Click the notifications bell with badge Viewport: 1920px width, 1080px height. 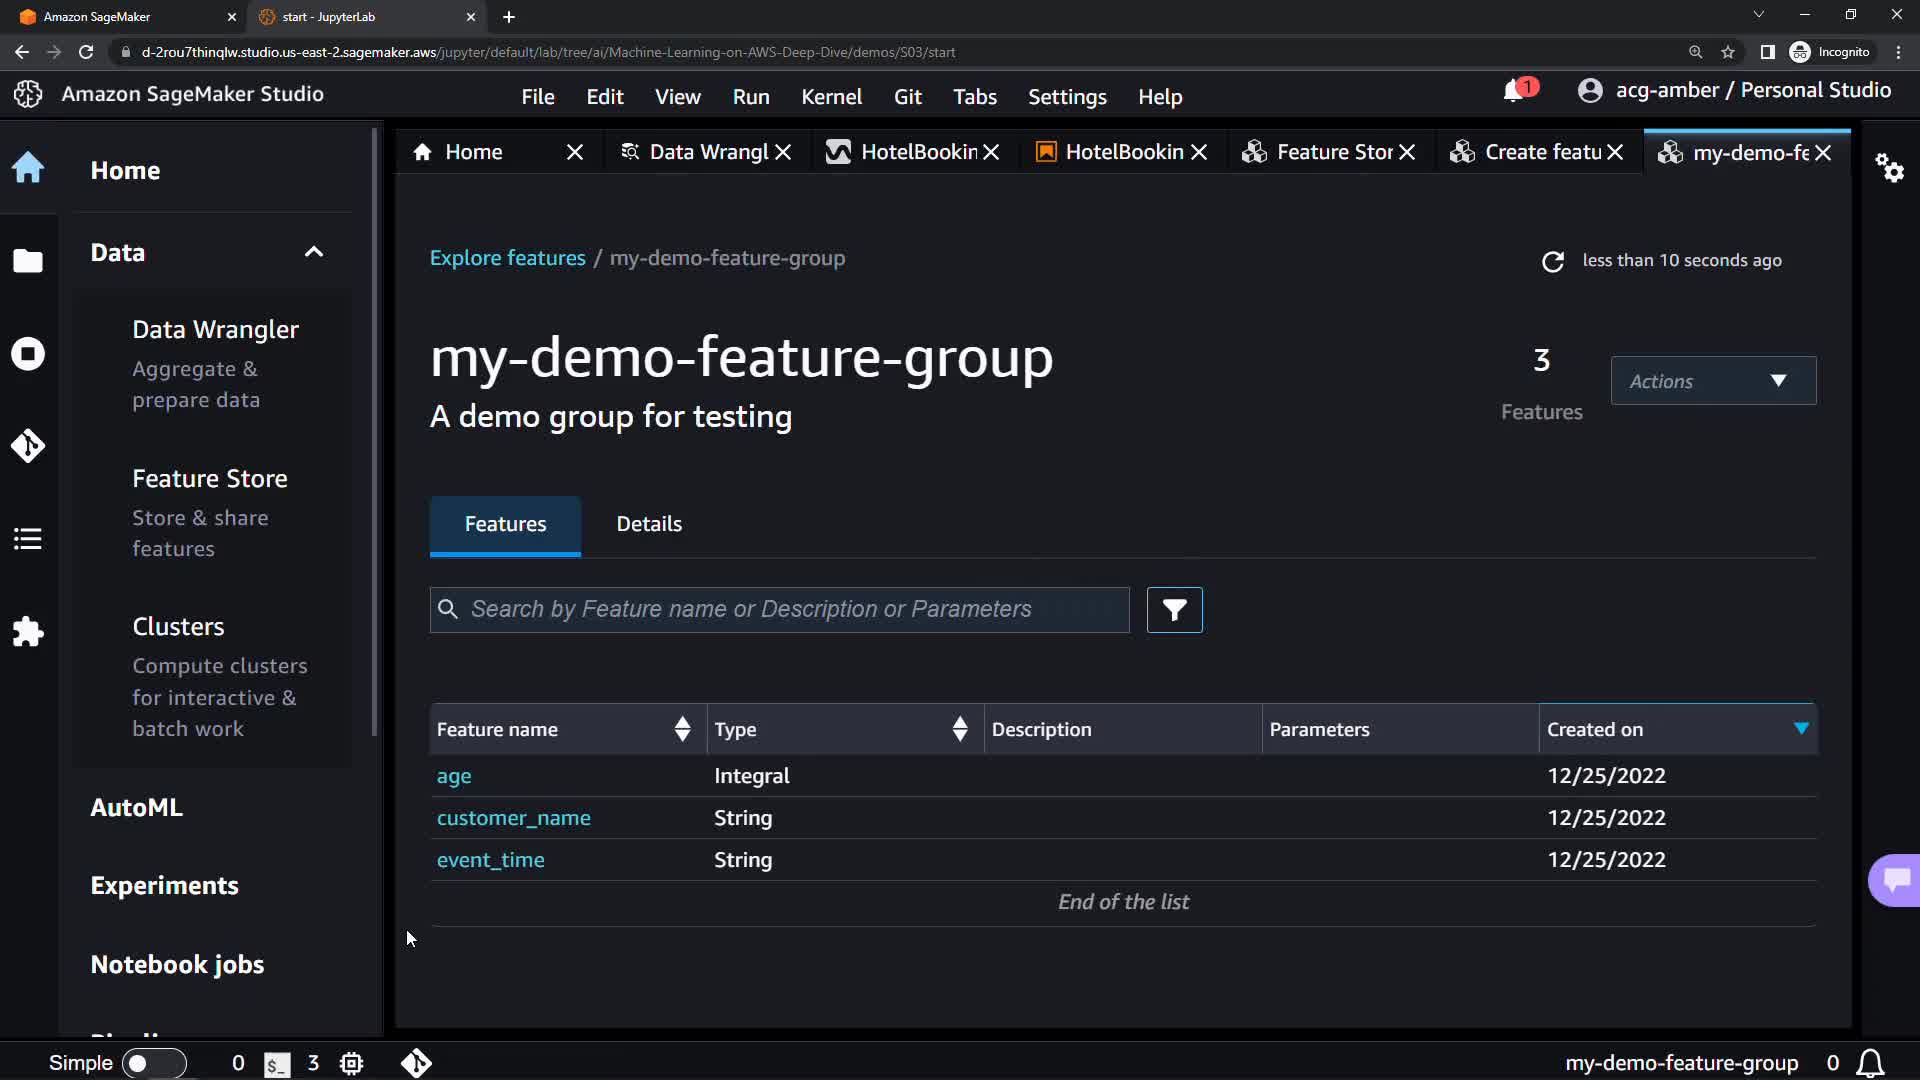pyautogui.click(x=1514, y=91)
